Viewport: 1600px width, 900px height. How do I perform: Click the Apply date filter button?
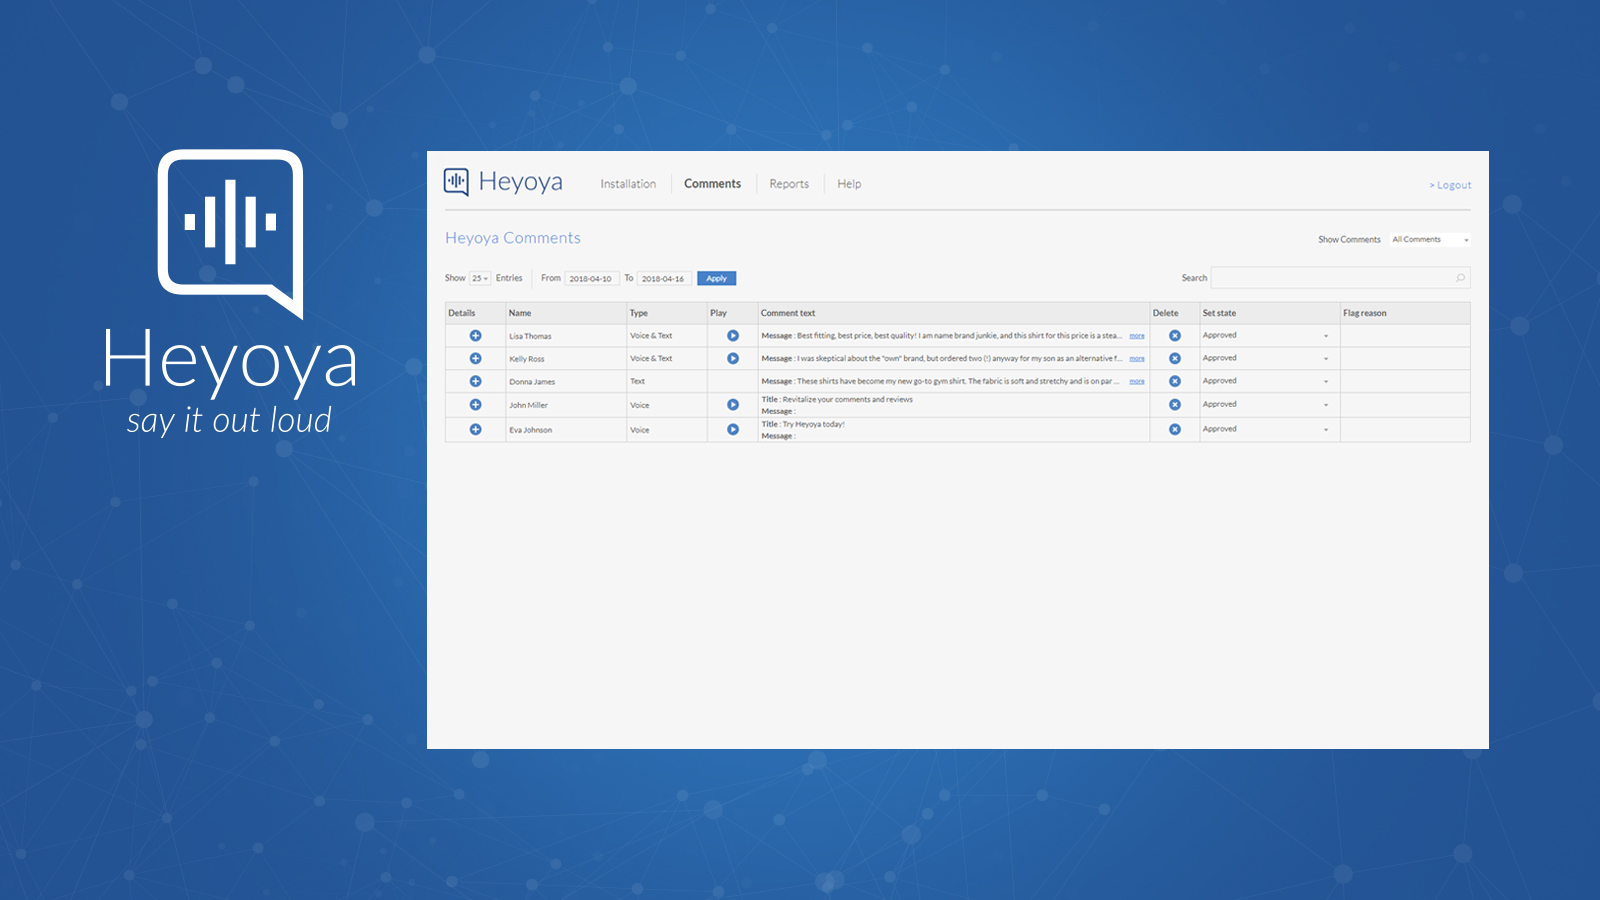point(716,279)
